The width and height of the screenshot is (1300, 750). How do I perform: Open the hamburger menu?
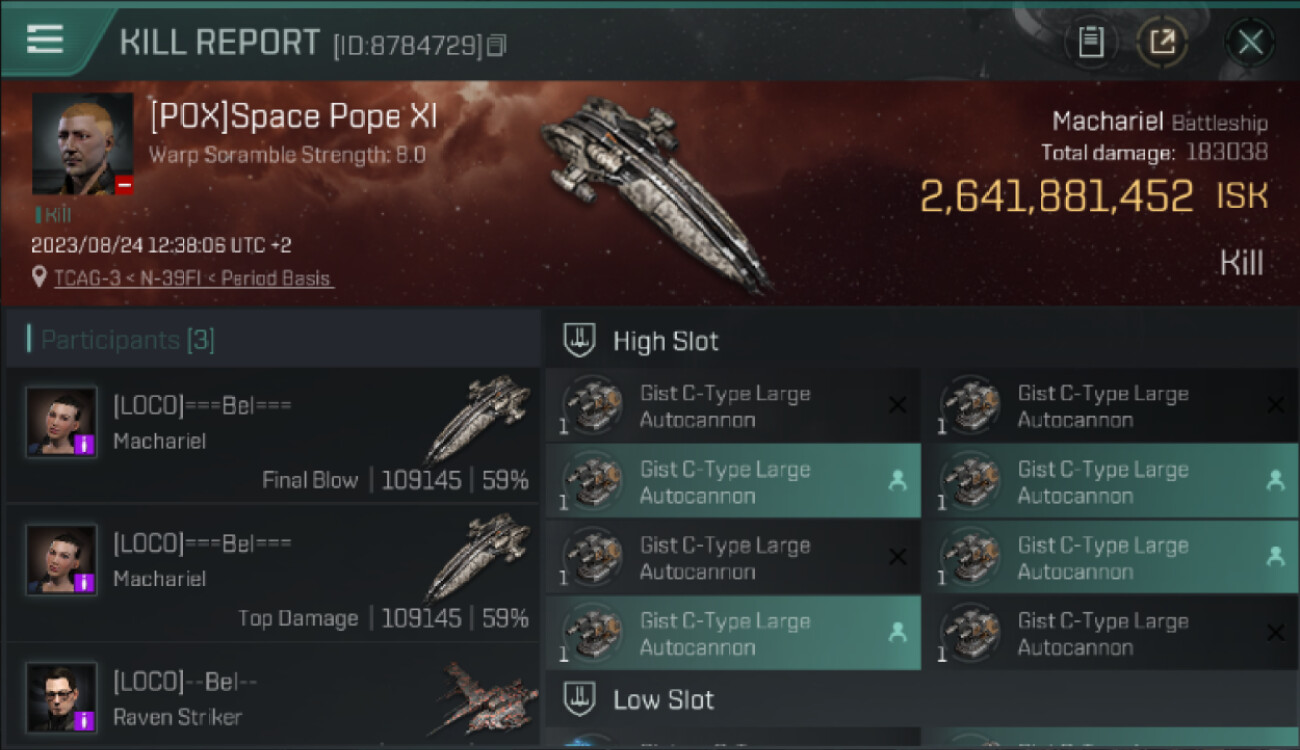click(45, 40)
